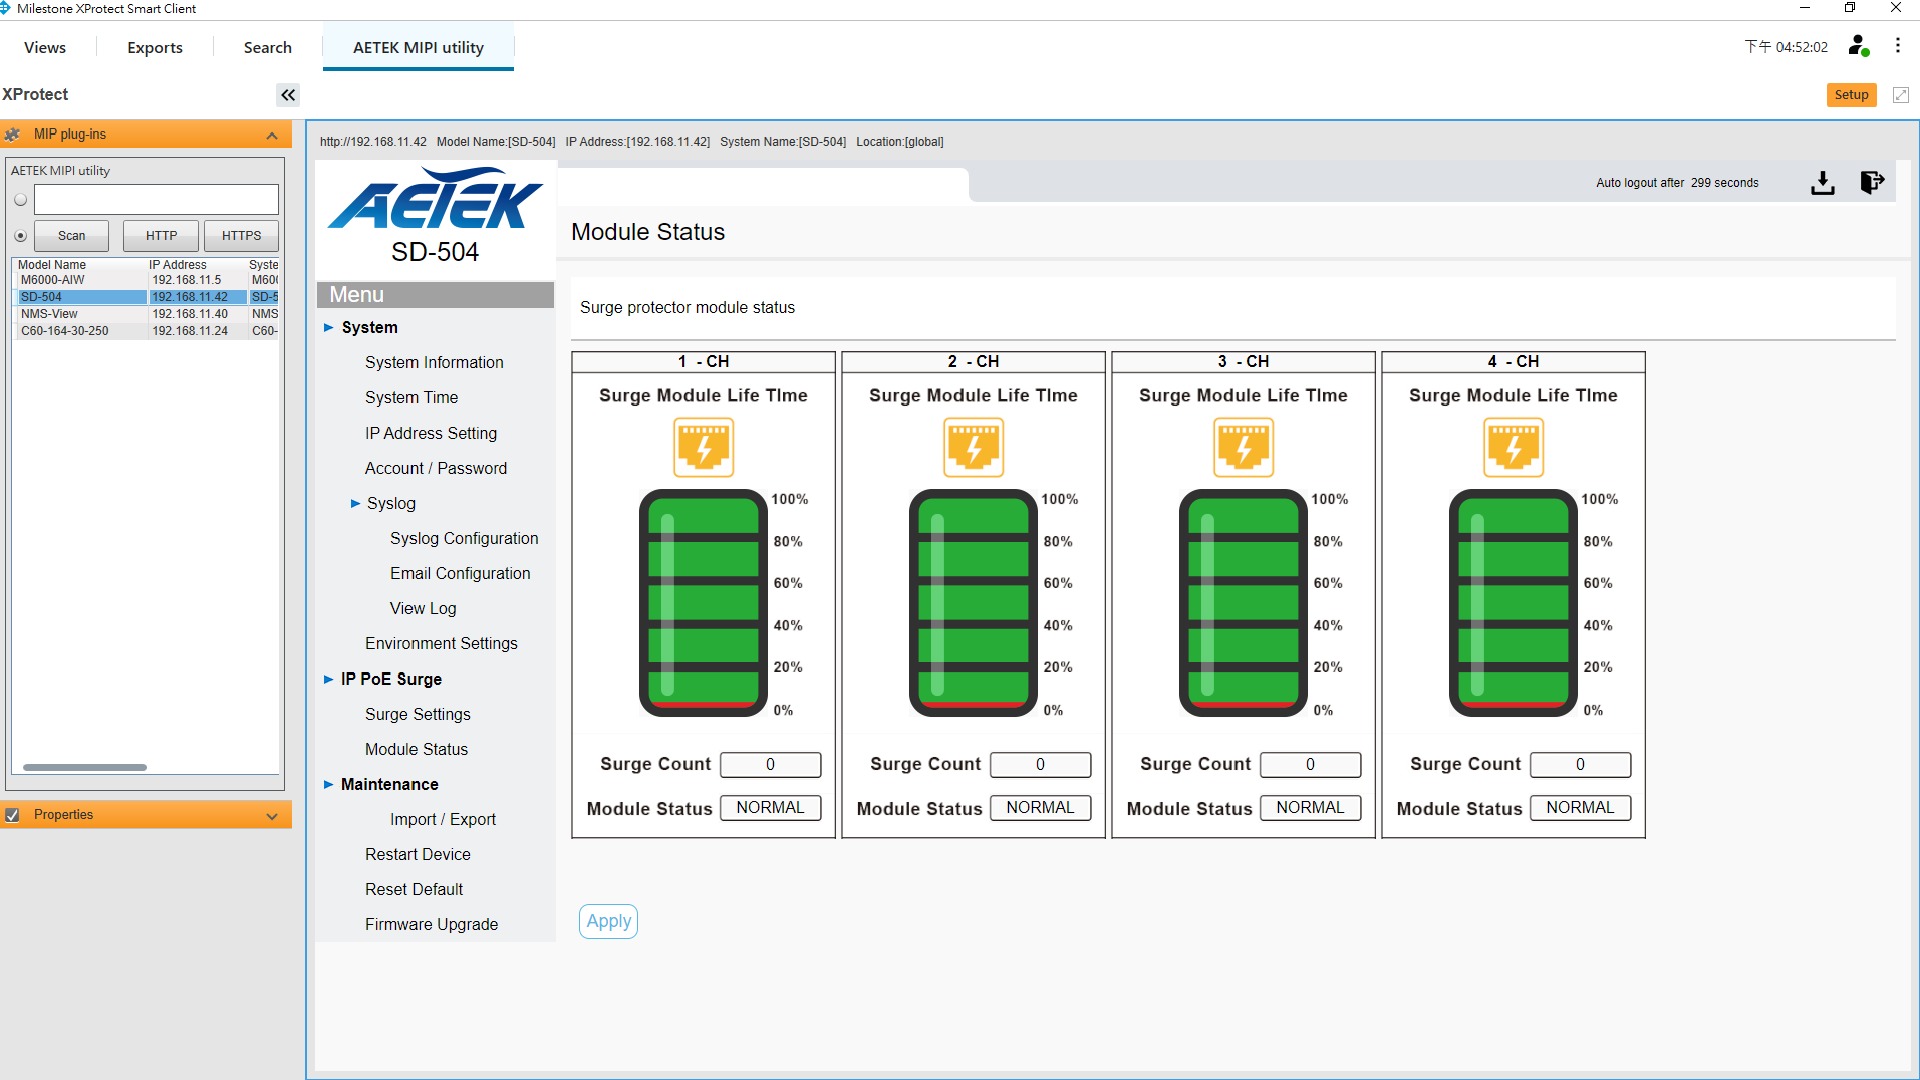Select the M6000-AIW device row
This screenshot has width=1920, height=1080.
147,280
